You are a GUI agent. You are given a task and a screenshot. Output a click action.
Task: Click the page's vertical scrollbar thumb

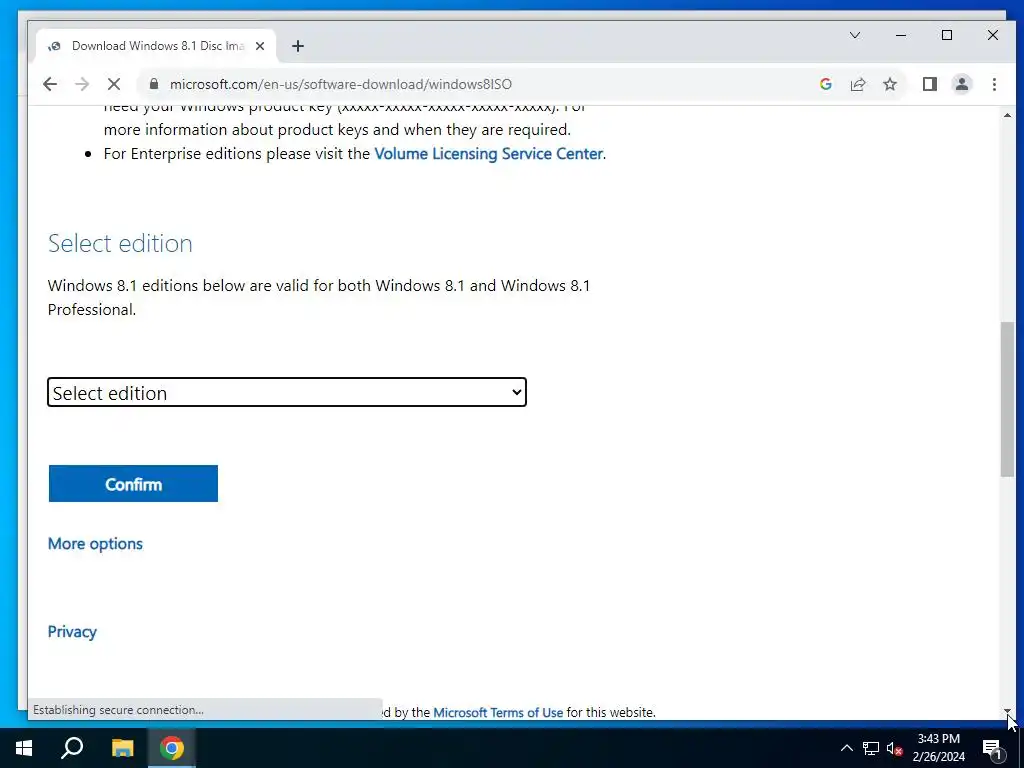(1007, 398)
